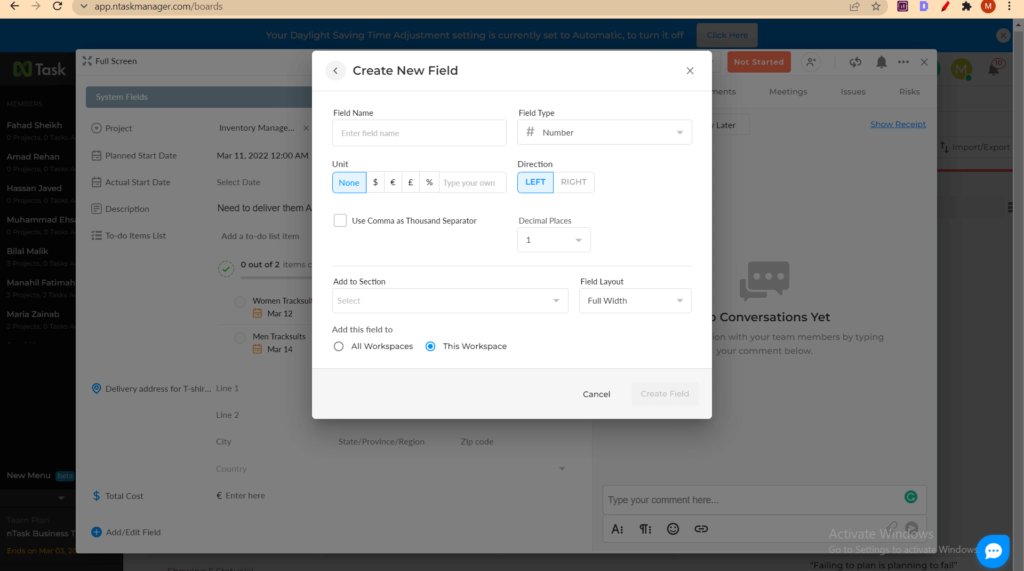Click the Create Field button

[665, 394]
